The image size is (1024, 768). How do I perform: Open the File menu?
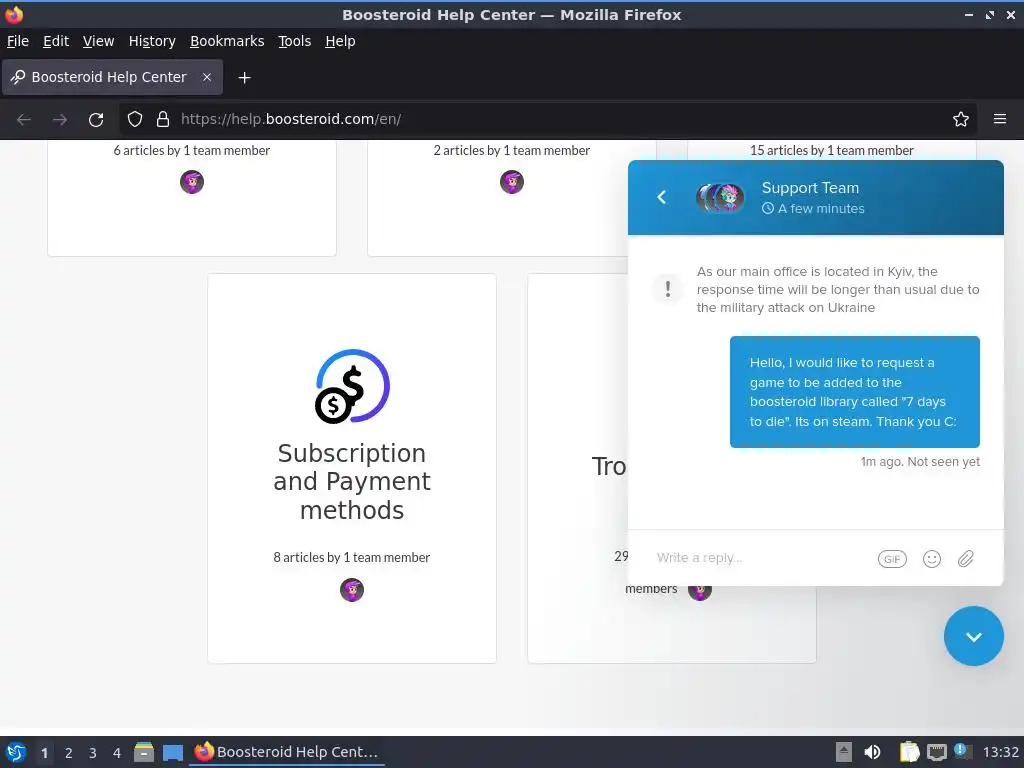point(18,41)
